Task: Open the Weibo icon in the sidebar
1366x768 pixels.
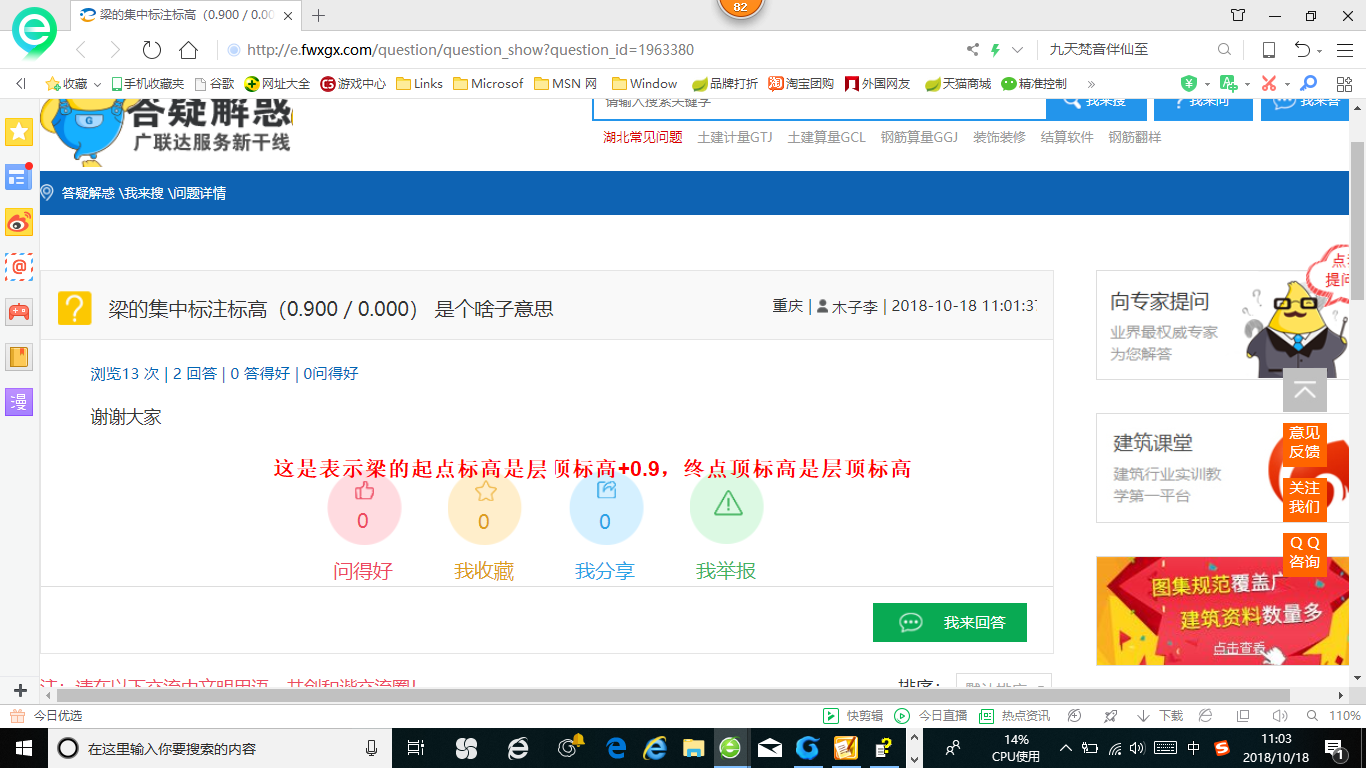Action: click(x=19, y=222)
